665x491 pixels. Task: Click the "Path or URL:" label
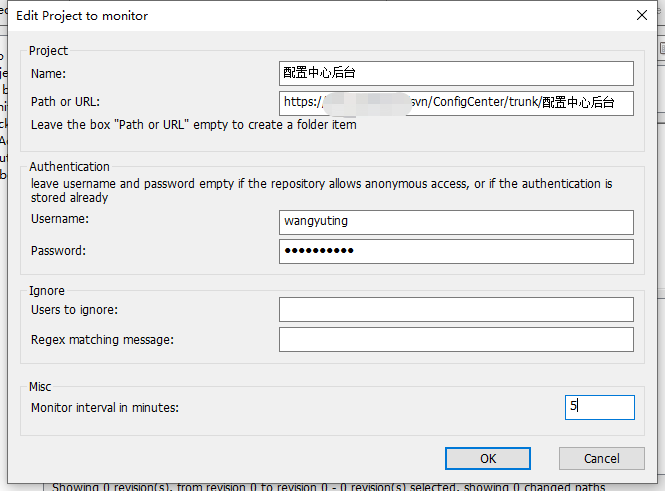65,101
